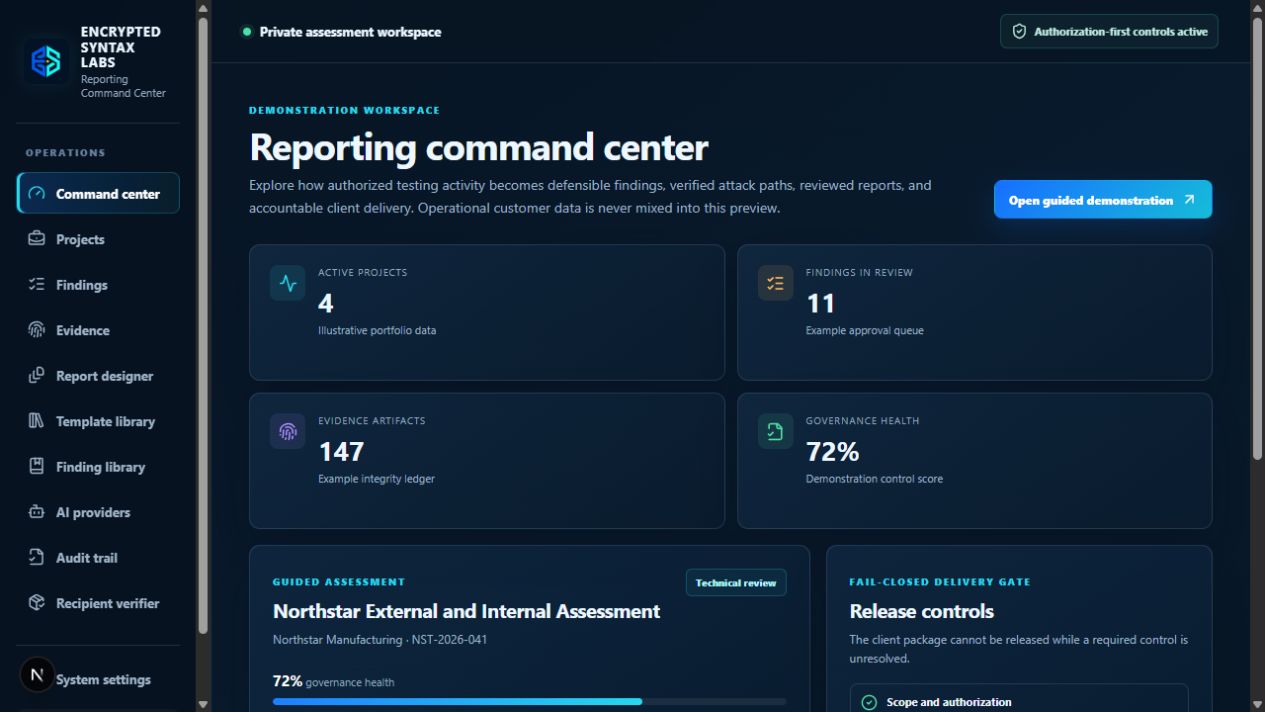Click the Projects briefcase icon
The width and height of the screenshot is (1265, 712).
37,239
